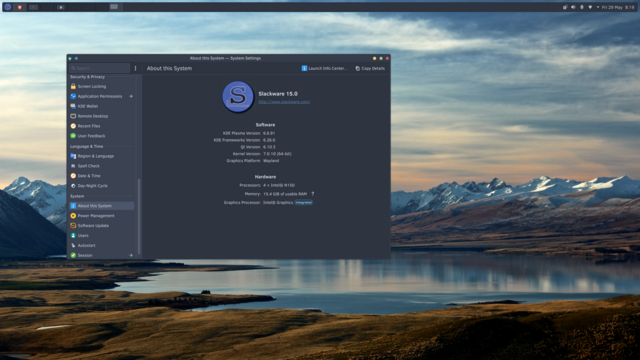Select KDE Plasma Version 6.6.91 text
Image resolution: width=640 pixels, height=360 pixels.
(269, 133)
